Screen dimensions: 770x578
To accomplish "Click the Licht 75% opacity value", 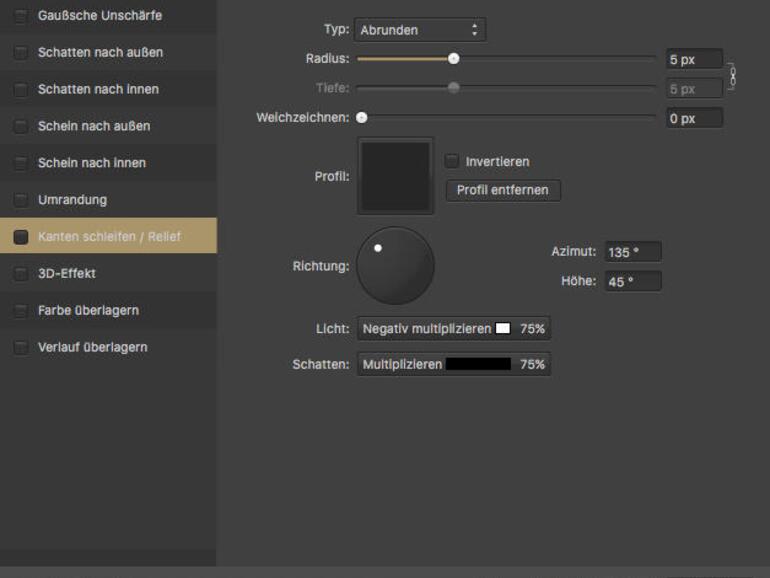I will point(532,329).
